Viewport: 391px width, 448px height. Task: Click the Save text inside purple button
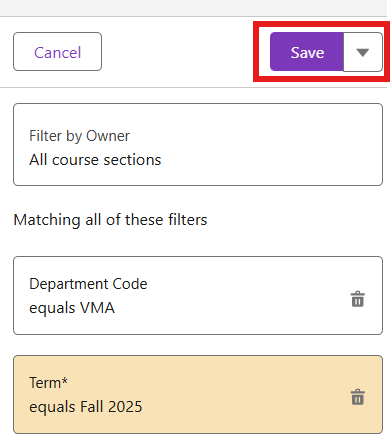[307, 53]
